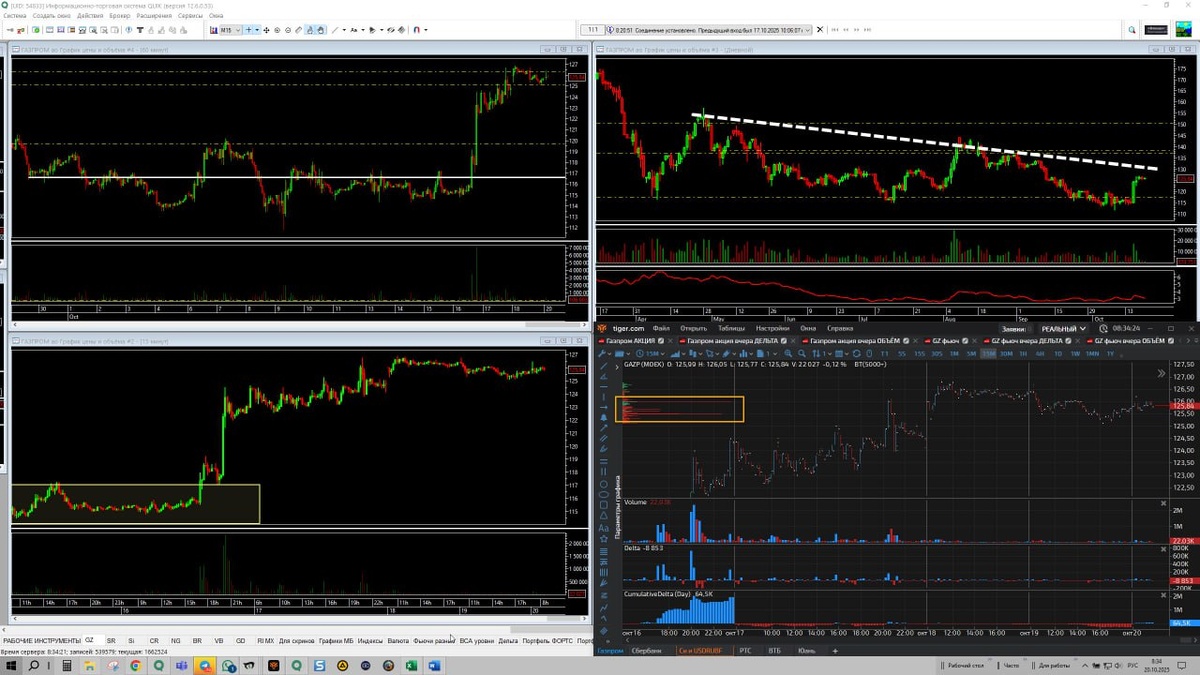Open the Таблицы menu in Tiger window
Image resolution: width=1200 pixels, height=675 pixels.
[731, 328]
